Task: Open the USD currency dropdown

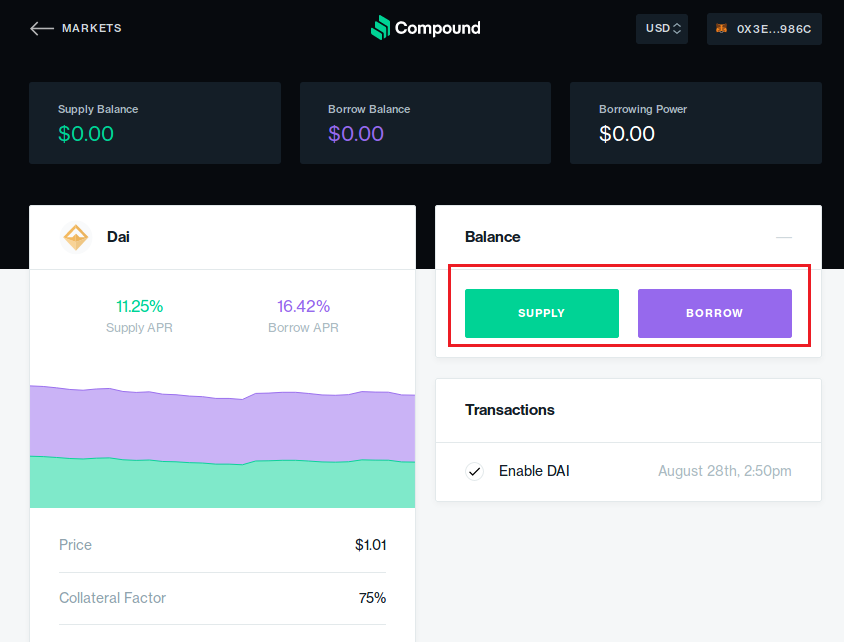Action: point(662,29)
